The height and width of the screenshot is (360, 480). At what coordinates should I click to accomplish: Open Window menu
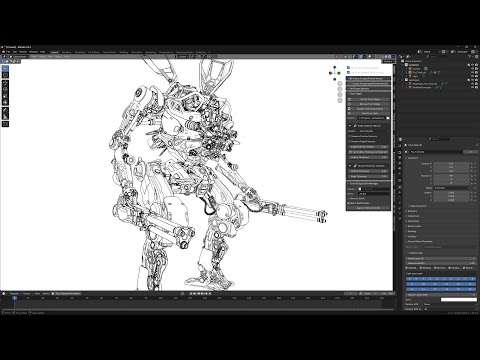pyautogui.click(x=33, y=52)
